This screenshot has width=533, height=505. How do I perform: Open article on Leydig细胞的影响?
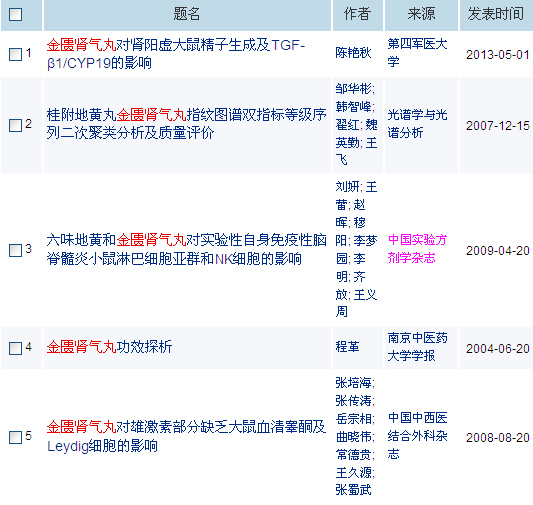186,436
